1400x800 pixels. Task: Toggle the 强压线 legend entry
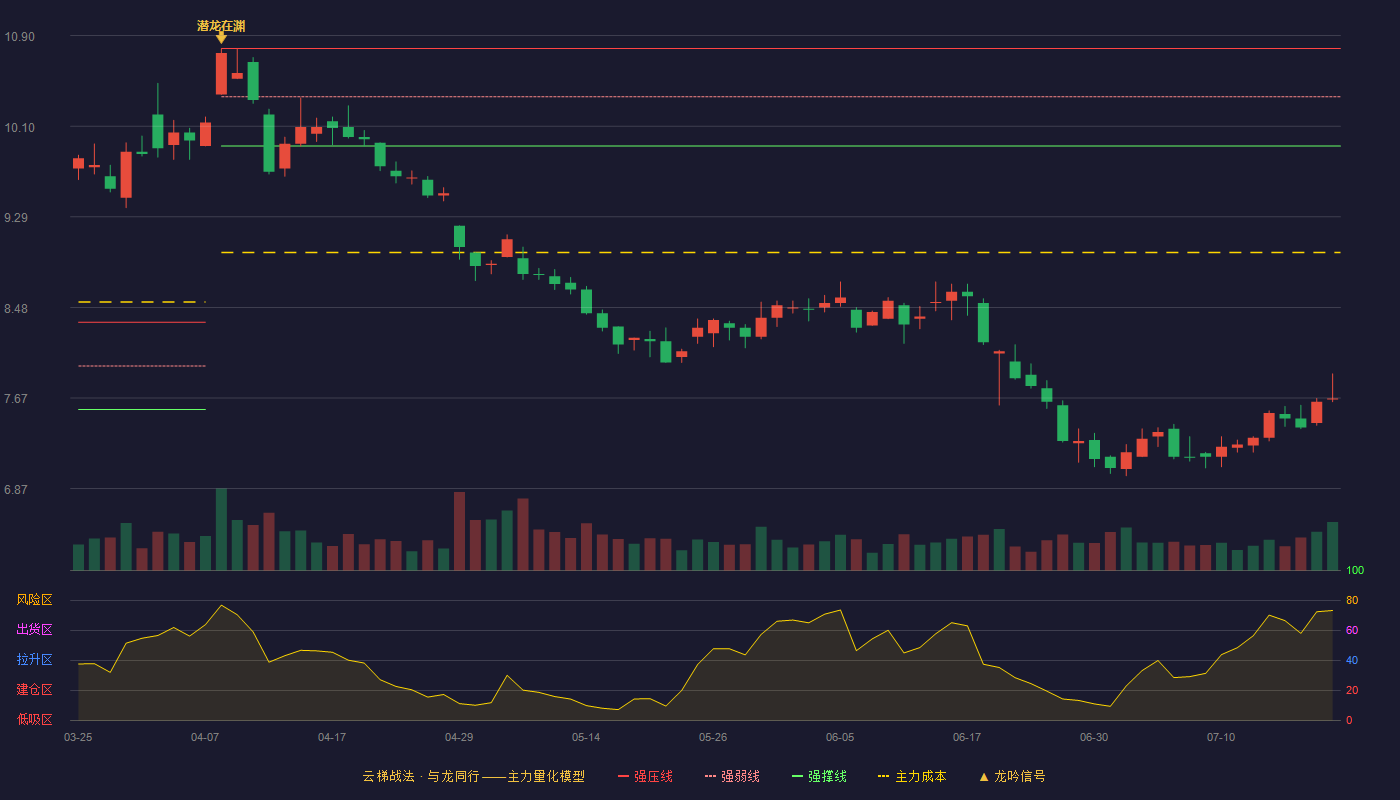pyautogui.click(x=645, y=776)
